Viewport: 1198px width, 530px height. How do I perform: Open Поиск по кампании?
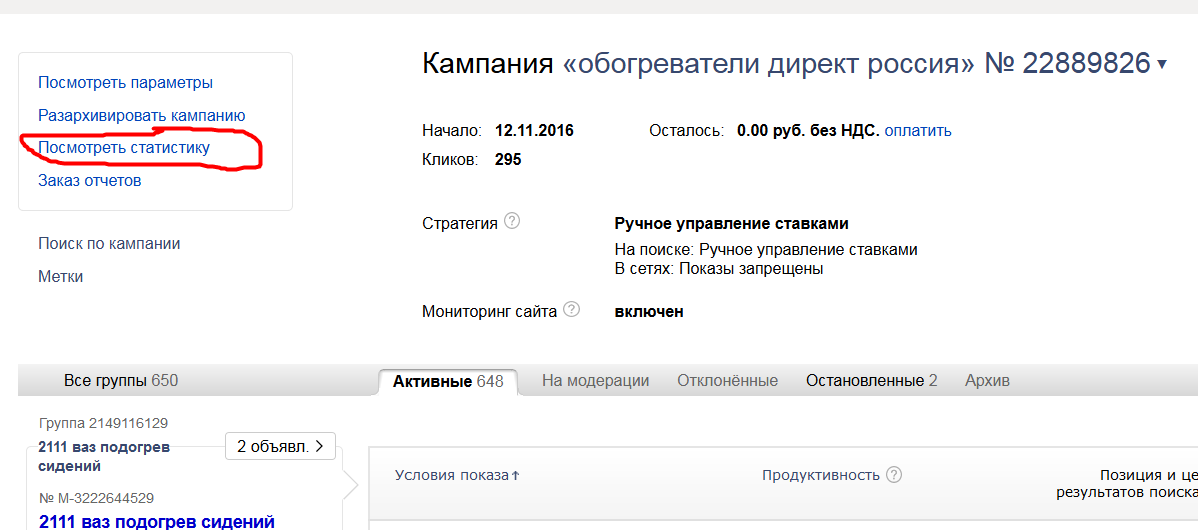[109, 243]
